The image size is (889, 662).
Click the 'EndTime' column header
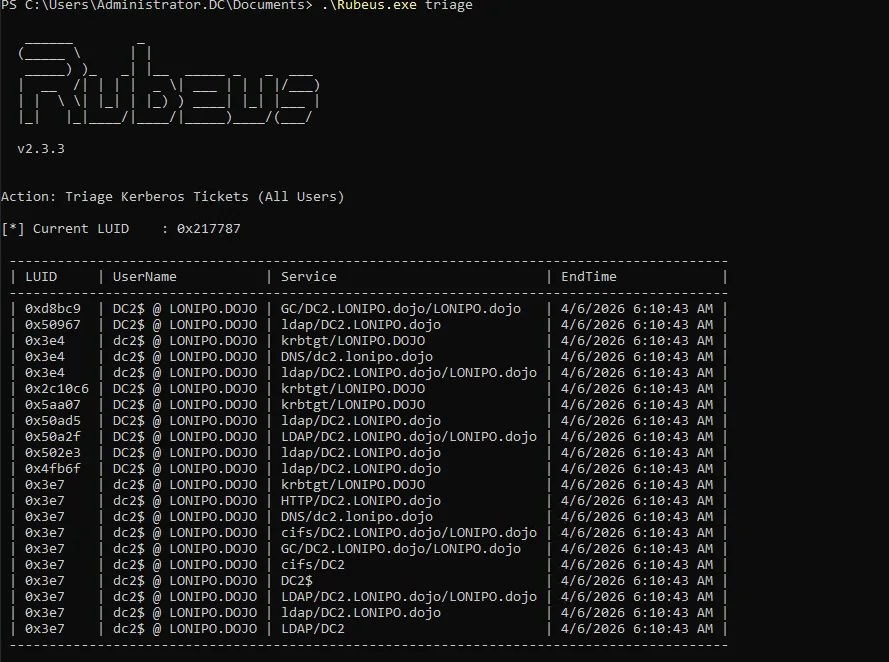pyautogui.click(x=589, y=277)
